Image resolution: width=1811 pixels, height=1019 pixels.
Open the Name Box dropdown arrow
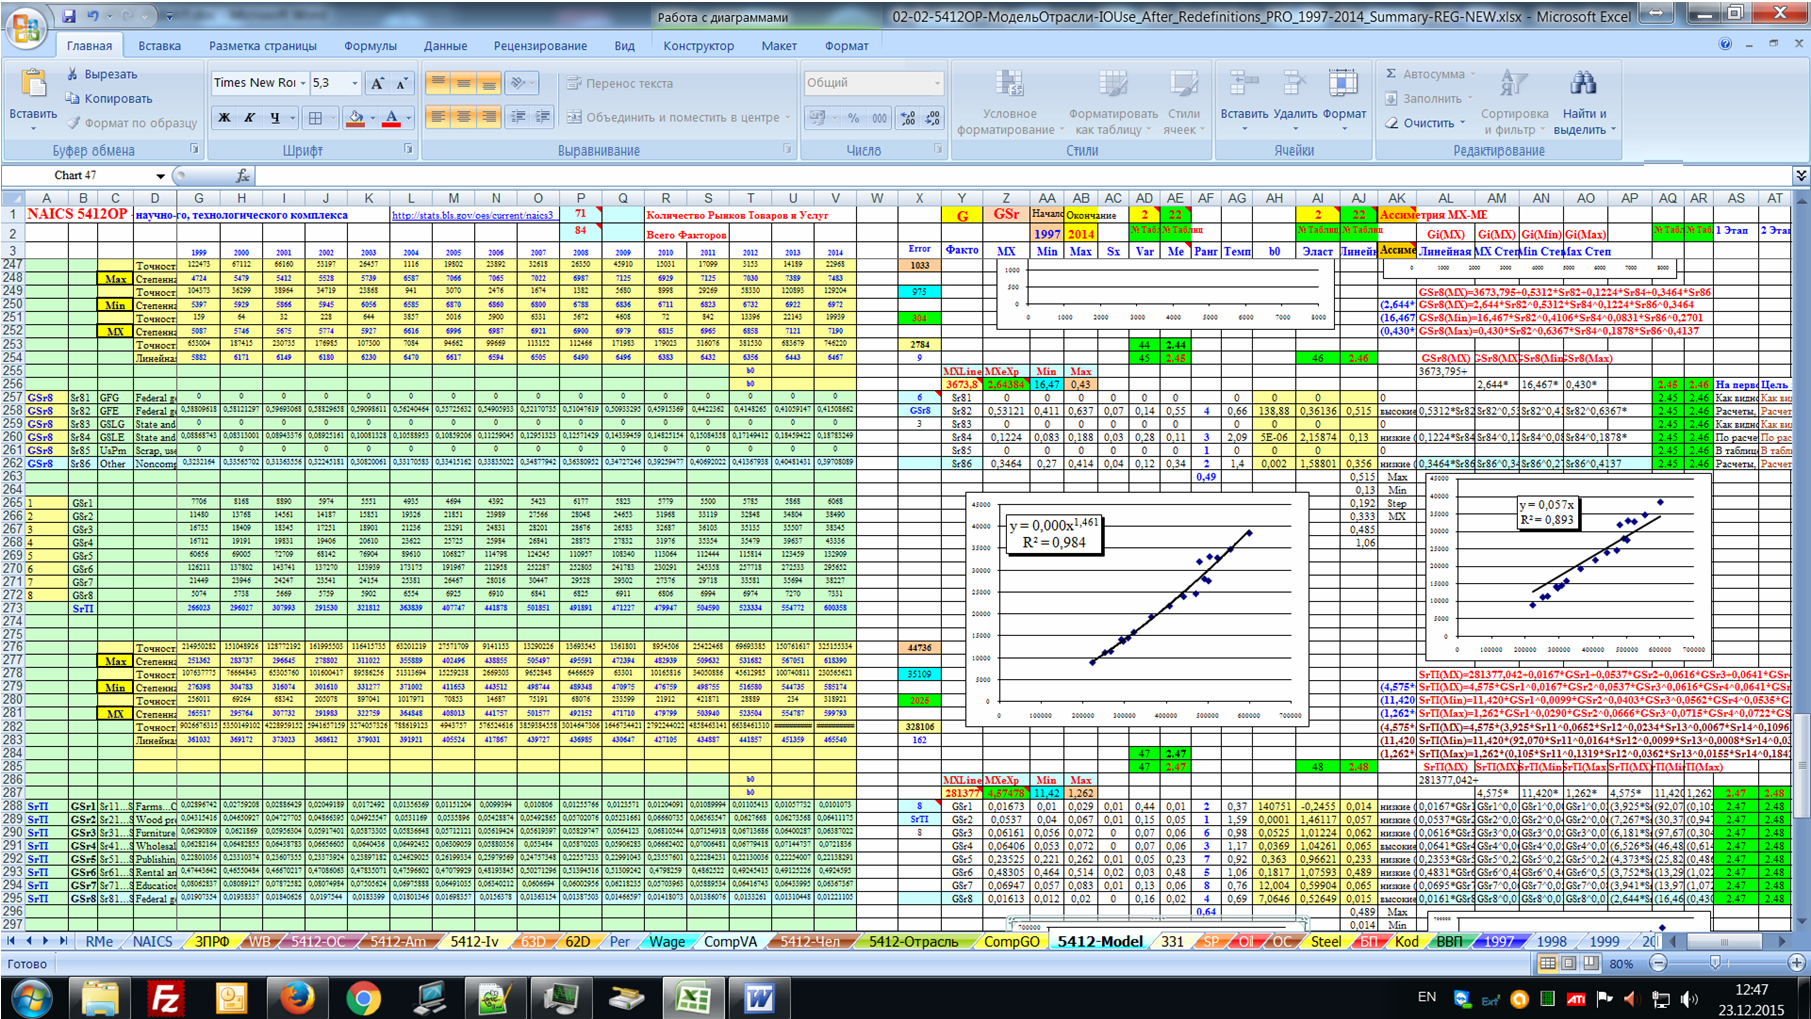(160, 176)
